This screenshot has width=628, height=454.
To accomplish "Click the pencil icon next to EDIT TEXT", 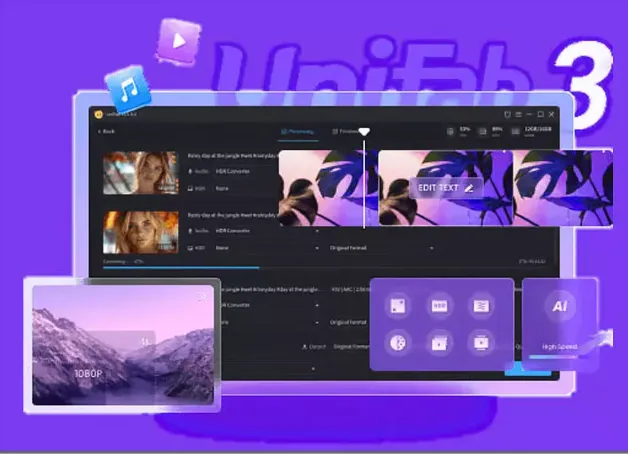I will 469,188.
